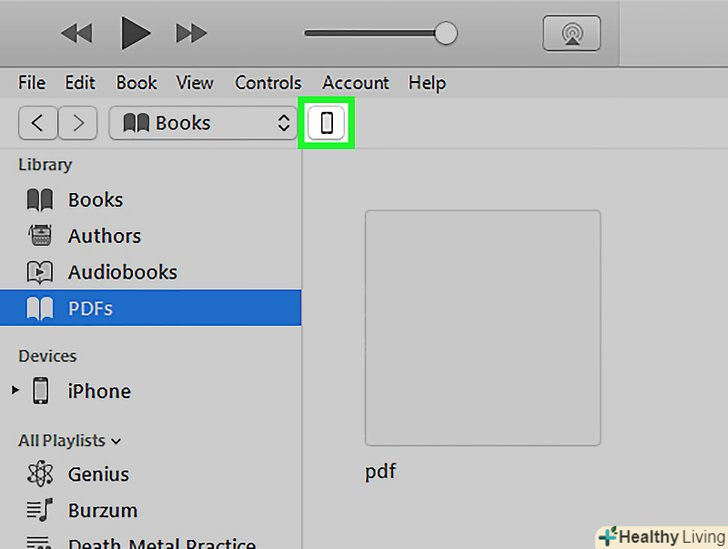Open Audiobooks in the sidebar

coord(122,272)
